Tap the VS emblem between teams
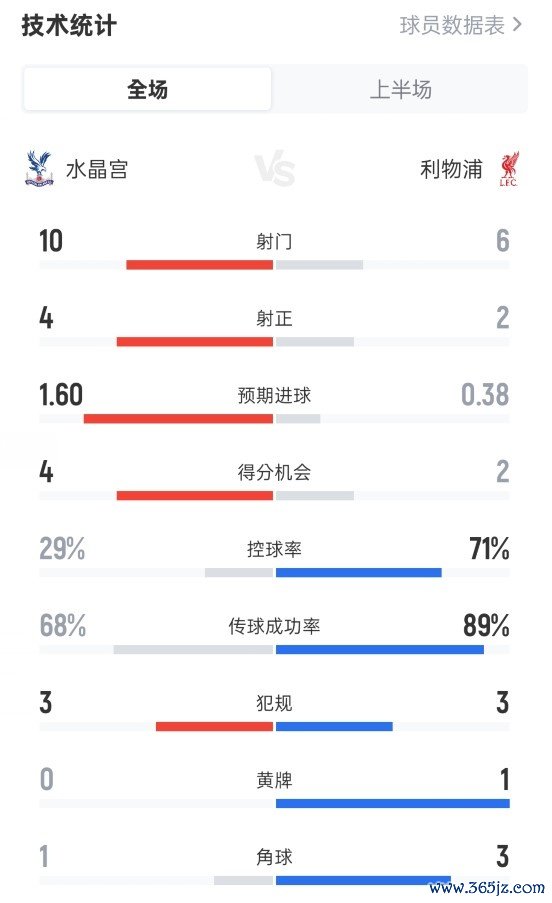Screen dimensions: 552x903 (x=275, y=168)
